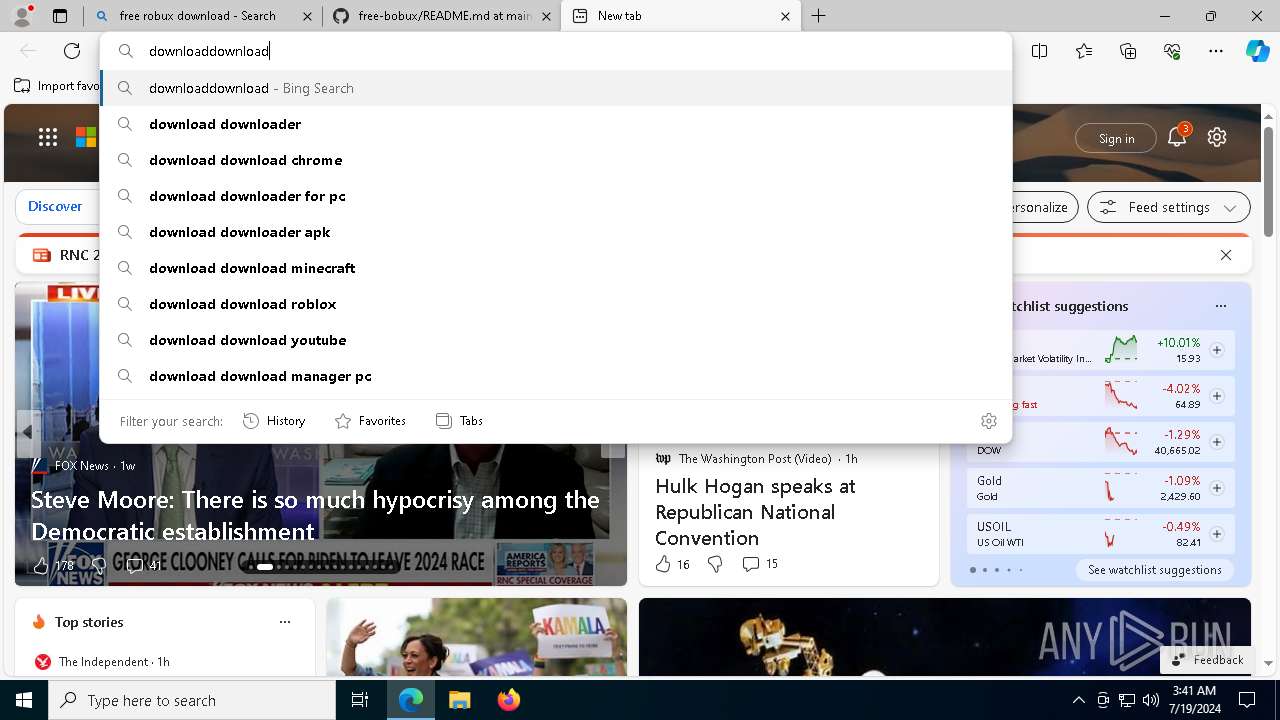This screenshot has height=720, width=1280.
Task: Select suggestion download download youtube
Action: coord(556,340)
